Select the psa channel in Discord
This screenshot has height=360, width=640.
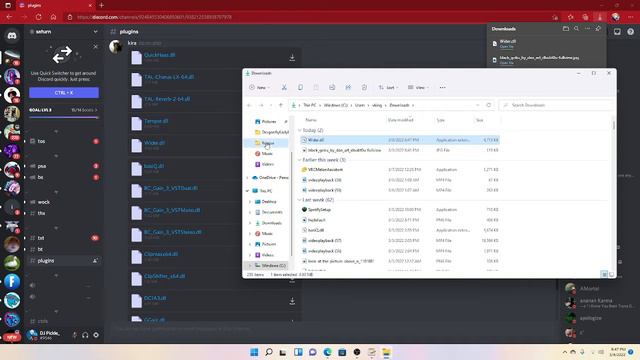coord(64,166)
